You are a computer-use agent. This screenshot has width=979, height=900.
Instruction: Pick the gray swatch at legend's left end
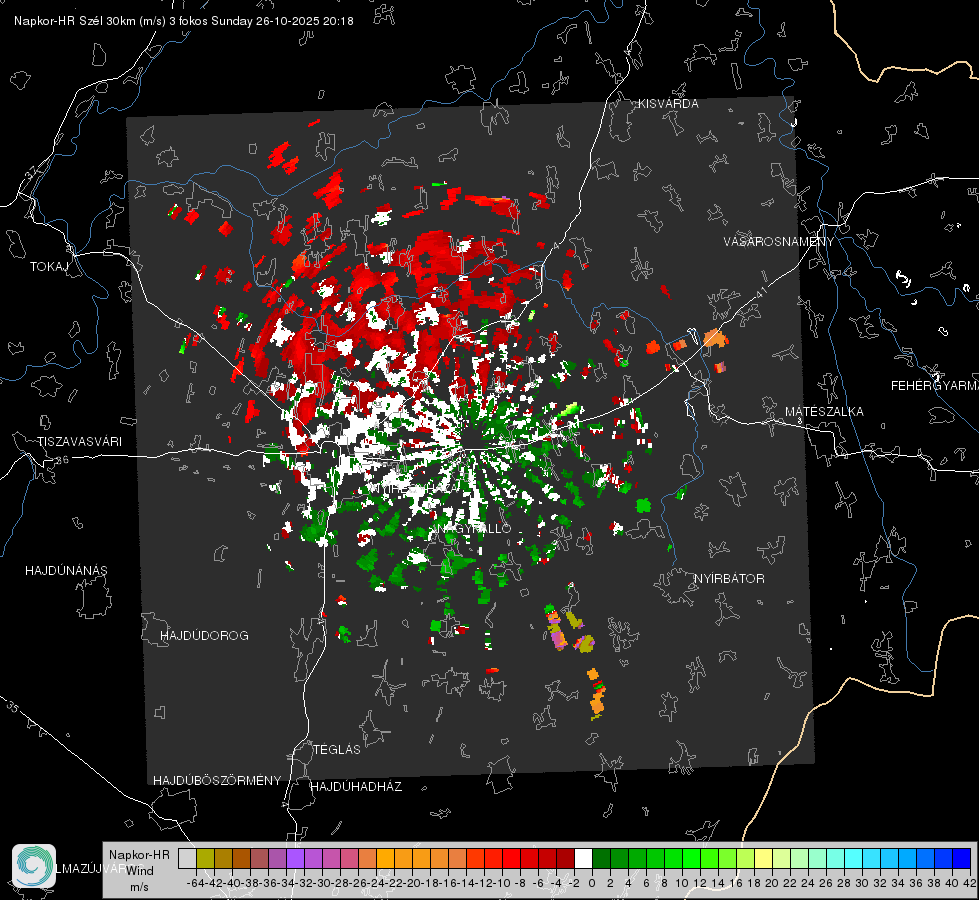pyautogui.click(x=187, y=858)
